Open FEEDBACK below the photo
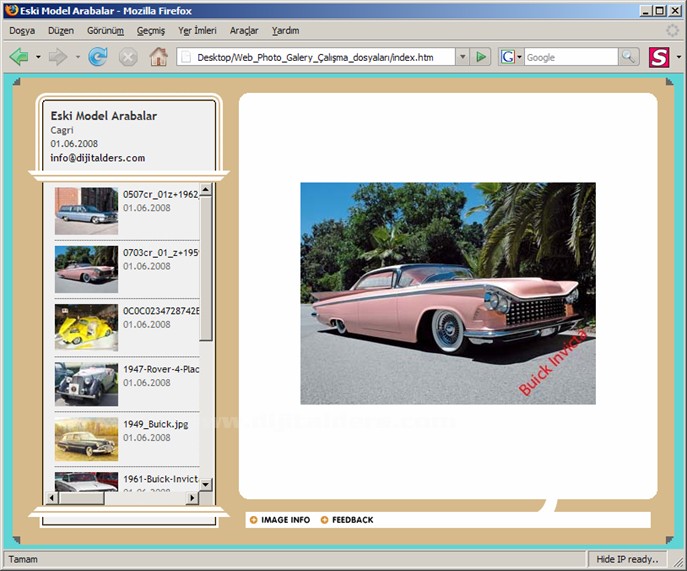 click(353, 520)
